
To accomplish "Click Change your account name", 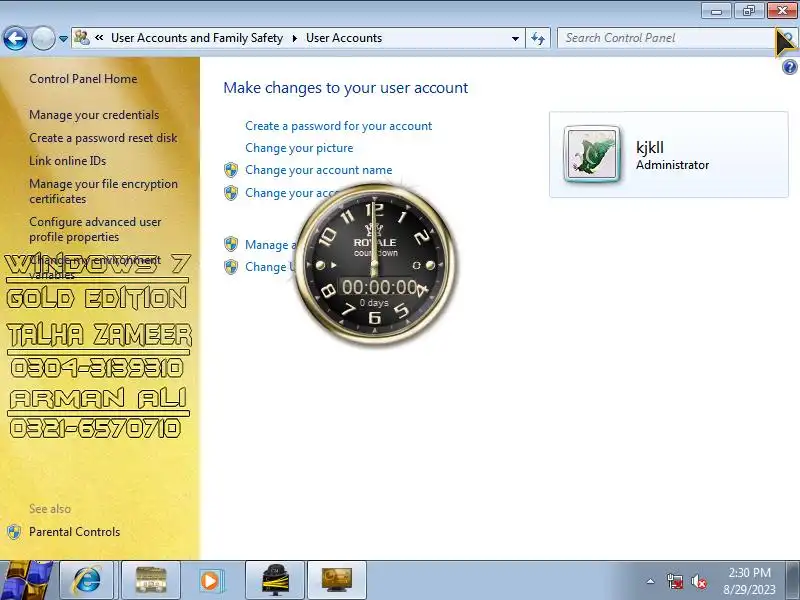I will [318, 170].
